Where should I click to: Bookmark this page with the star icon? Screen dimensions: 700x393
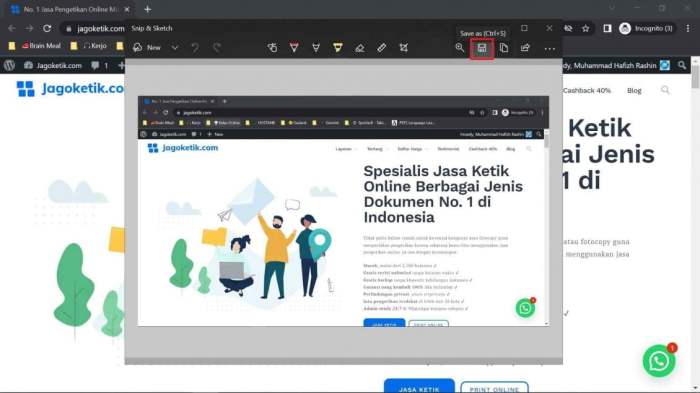point(585,28)
